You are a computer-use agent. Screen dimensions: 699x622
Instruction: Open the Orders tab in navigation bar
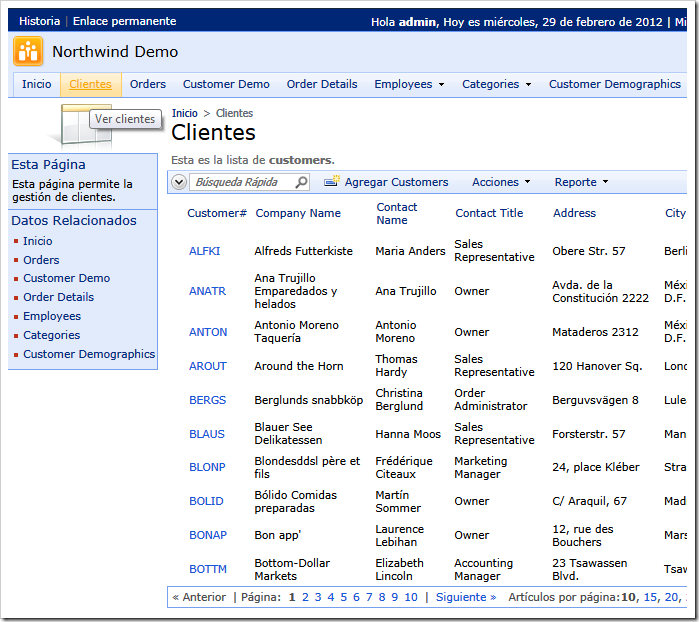tap(148, 84)
